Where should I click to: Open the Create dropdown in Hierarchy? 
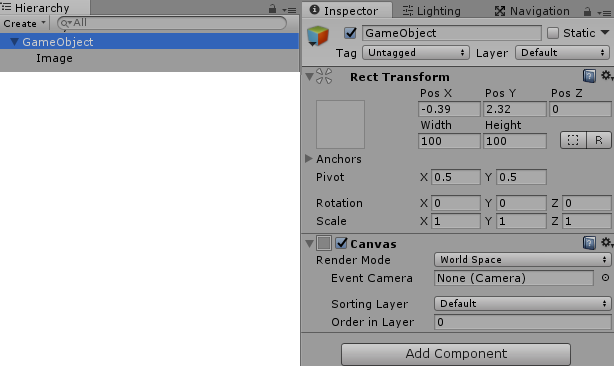click(x=24, y=23)
